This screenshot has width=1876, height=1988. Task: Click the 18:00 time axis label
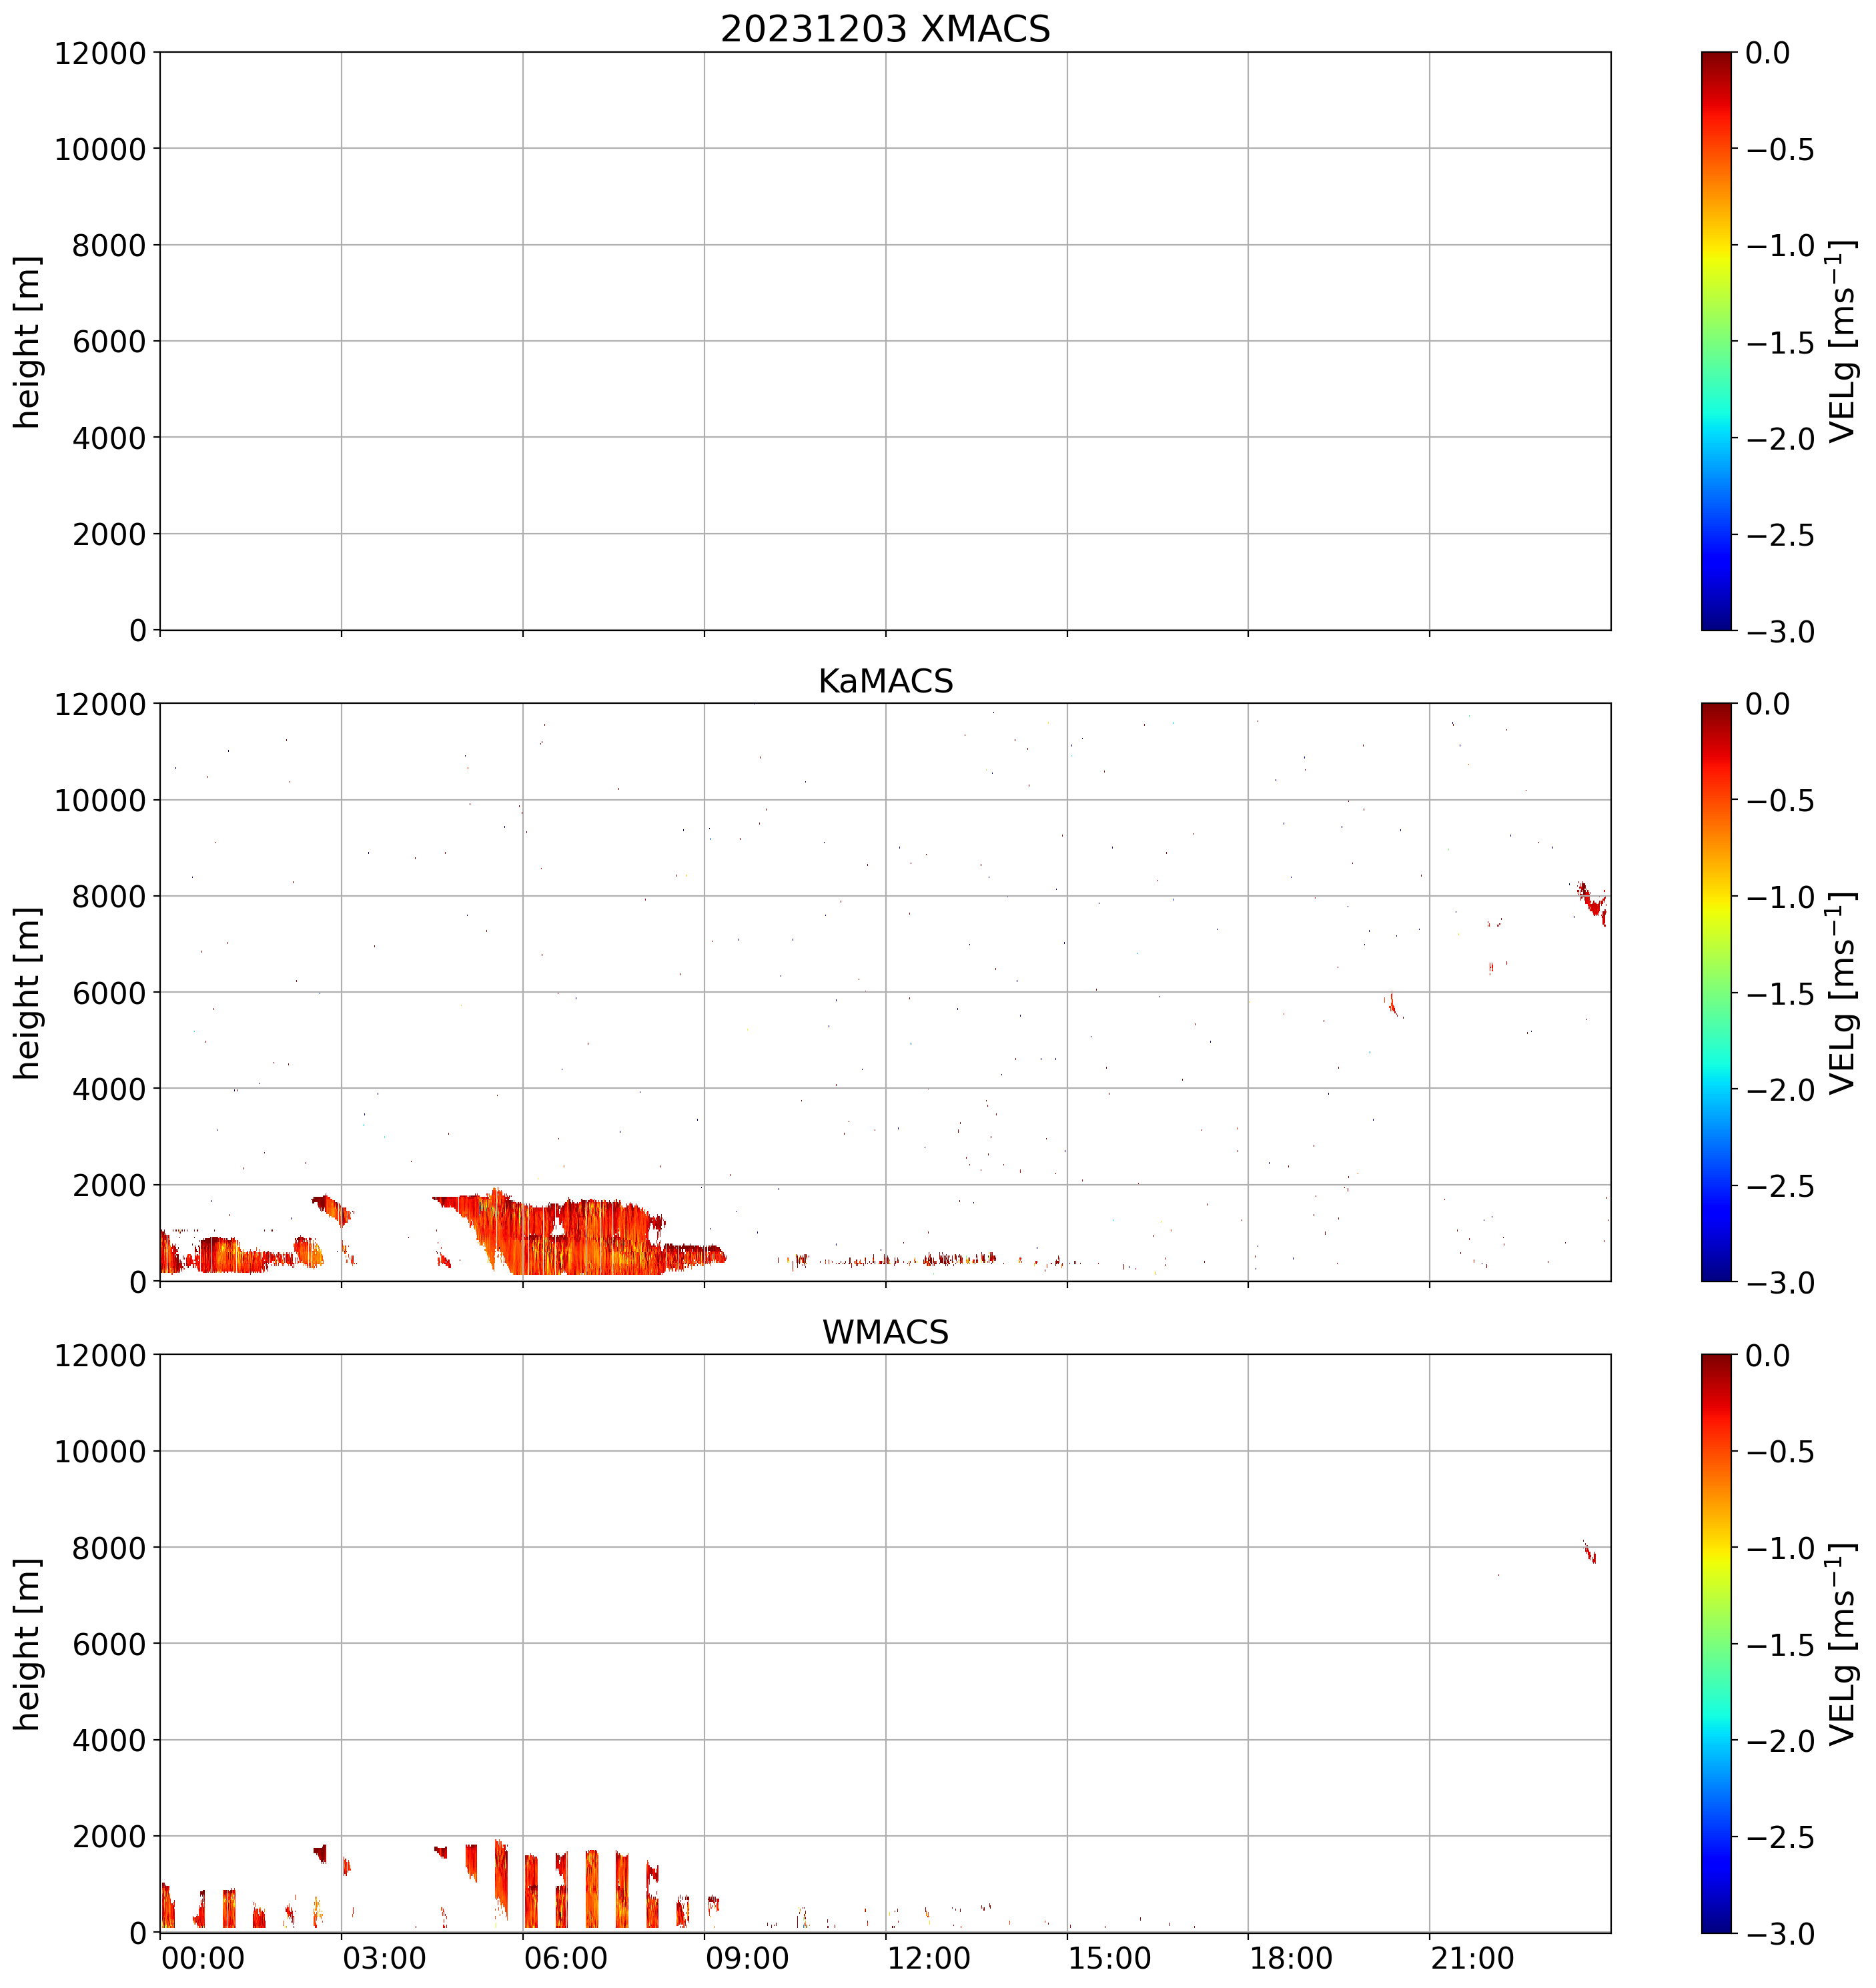point(1291,1957)
